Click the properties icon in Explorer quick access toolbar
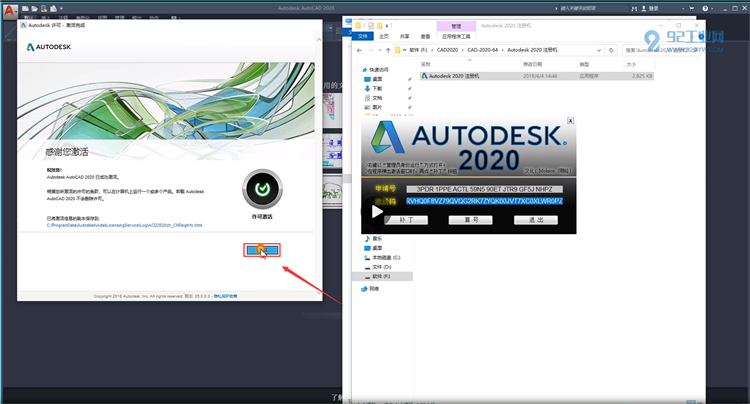The width and height of the screenshot is (750, 404). (x=371, y=26)
